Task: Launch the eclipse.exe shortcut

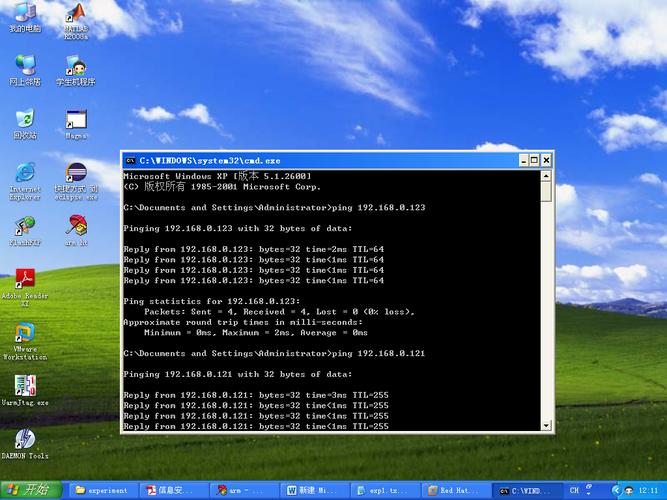Action: point(76,182)
